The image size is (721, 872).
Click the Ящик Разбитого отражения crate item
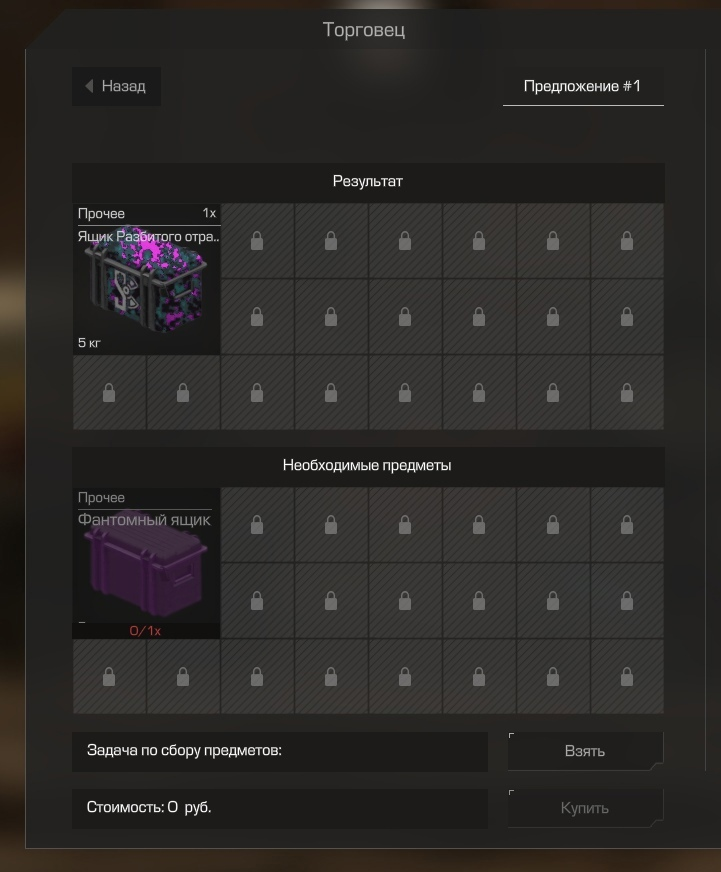tap(146, 279)
